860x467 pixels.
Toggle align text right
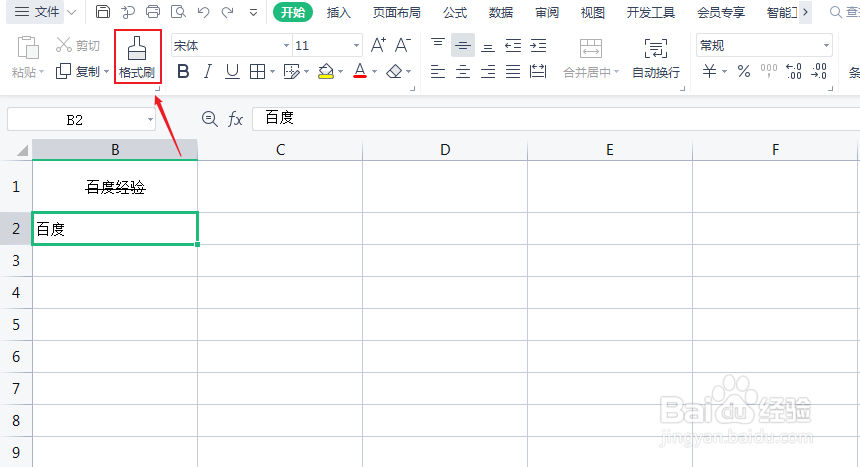tap(488, 71)
